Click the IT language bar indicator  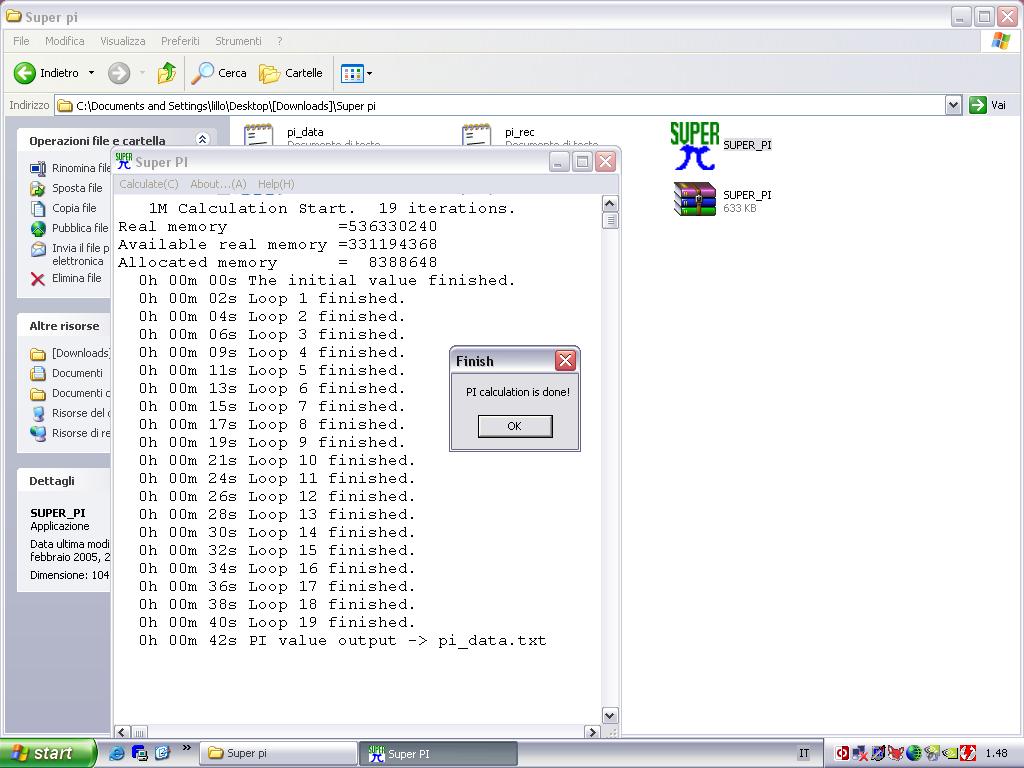pos(804,754)
